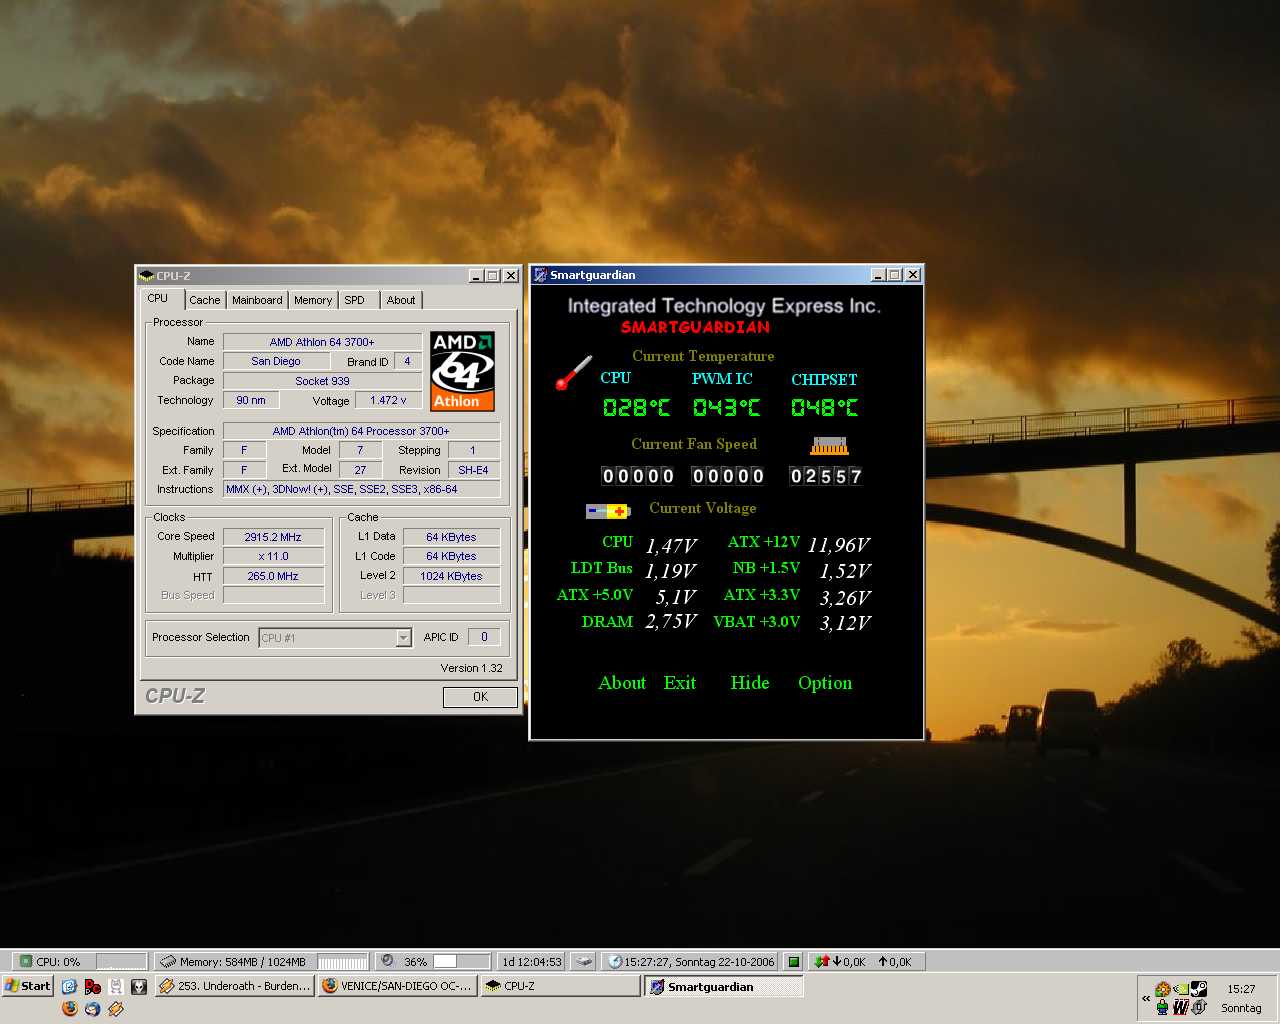The height and width of the screenshot is (1024, 1280).
Task: Click the CPU-Z title bar chip icon
Action: pyautogui.click(x=146, y=276)
